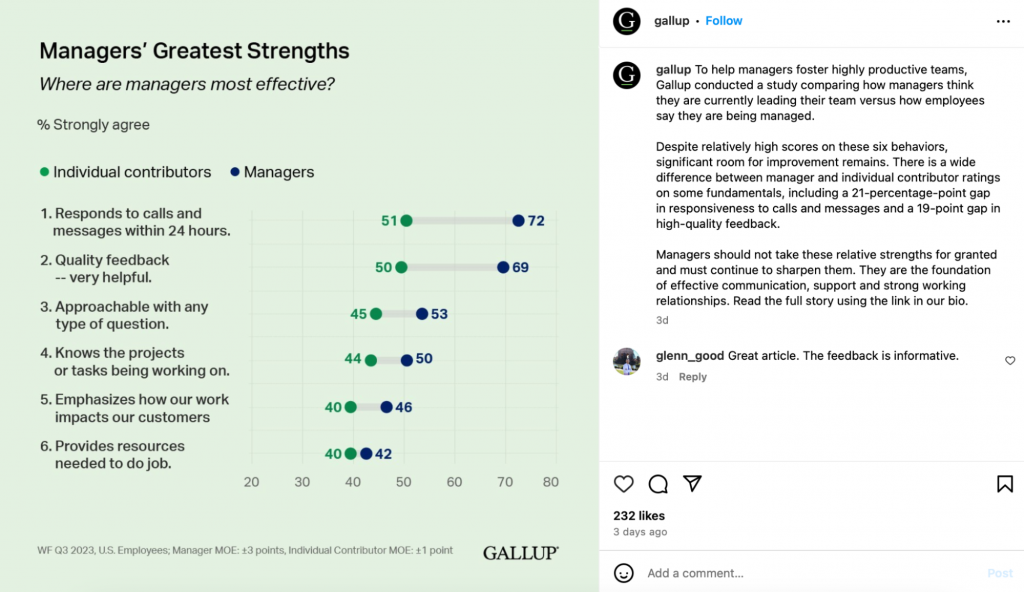Image resolution: width=1024 pixels, height=592 pixels.
Task: Select the heart icon to like the post
Action: [x=623, y=484]
